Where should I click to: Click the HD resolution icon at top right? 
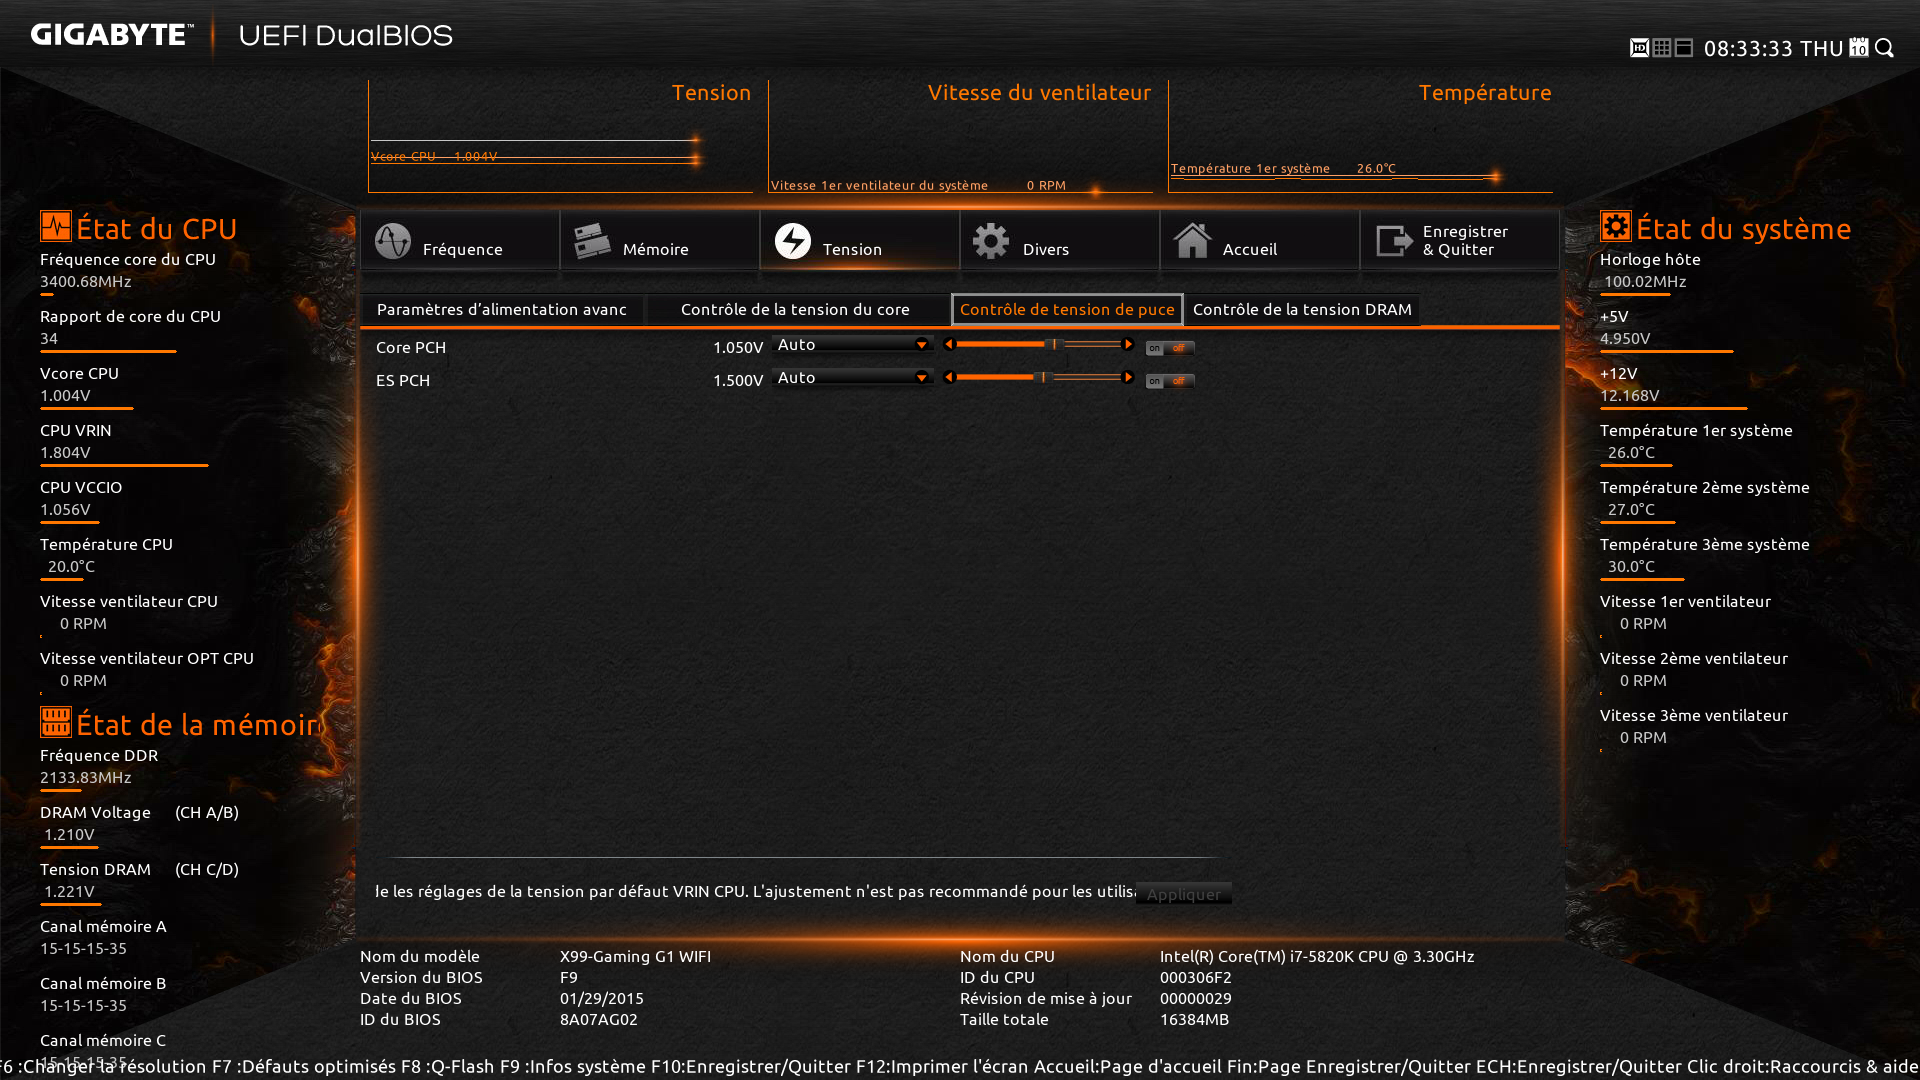click(x=1639, y=48)
